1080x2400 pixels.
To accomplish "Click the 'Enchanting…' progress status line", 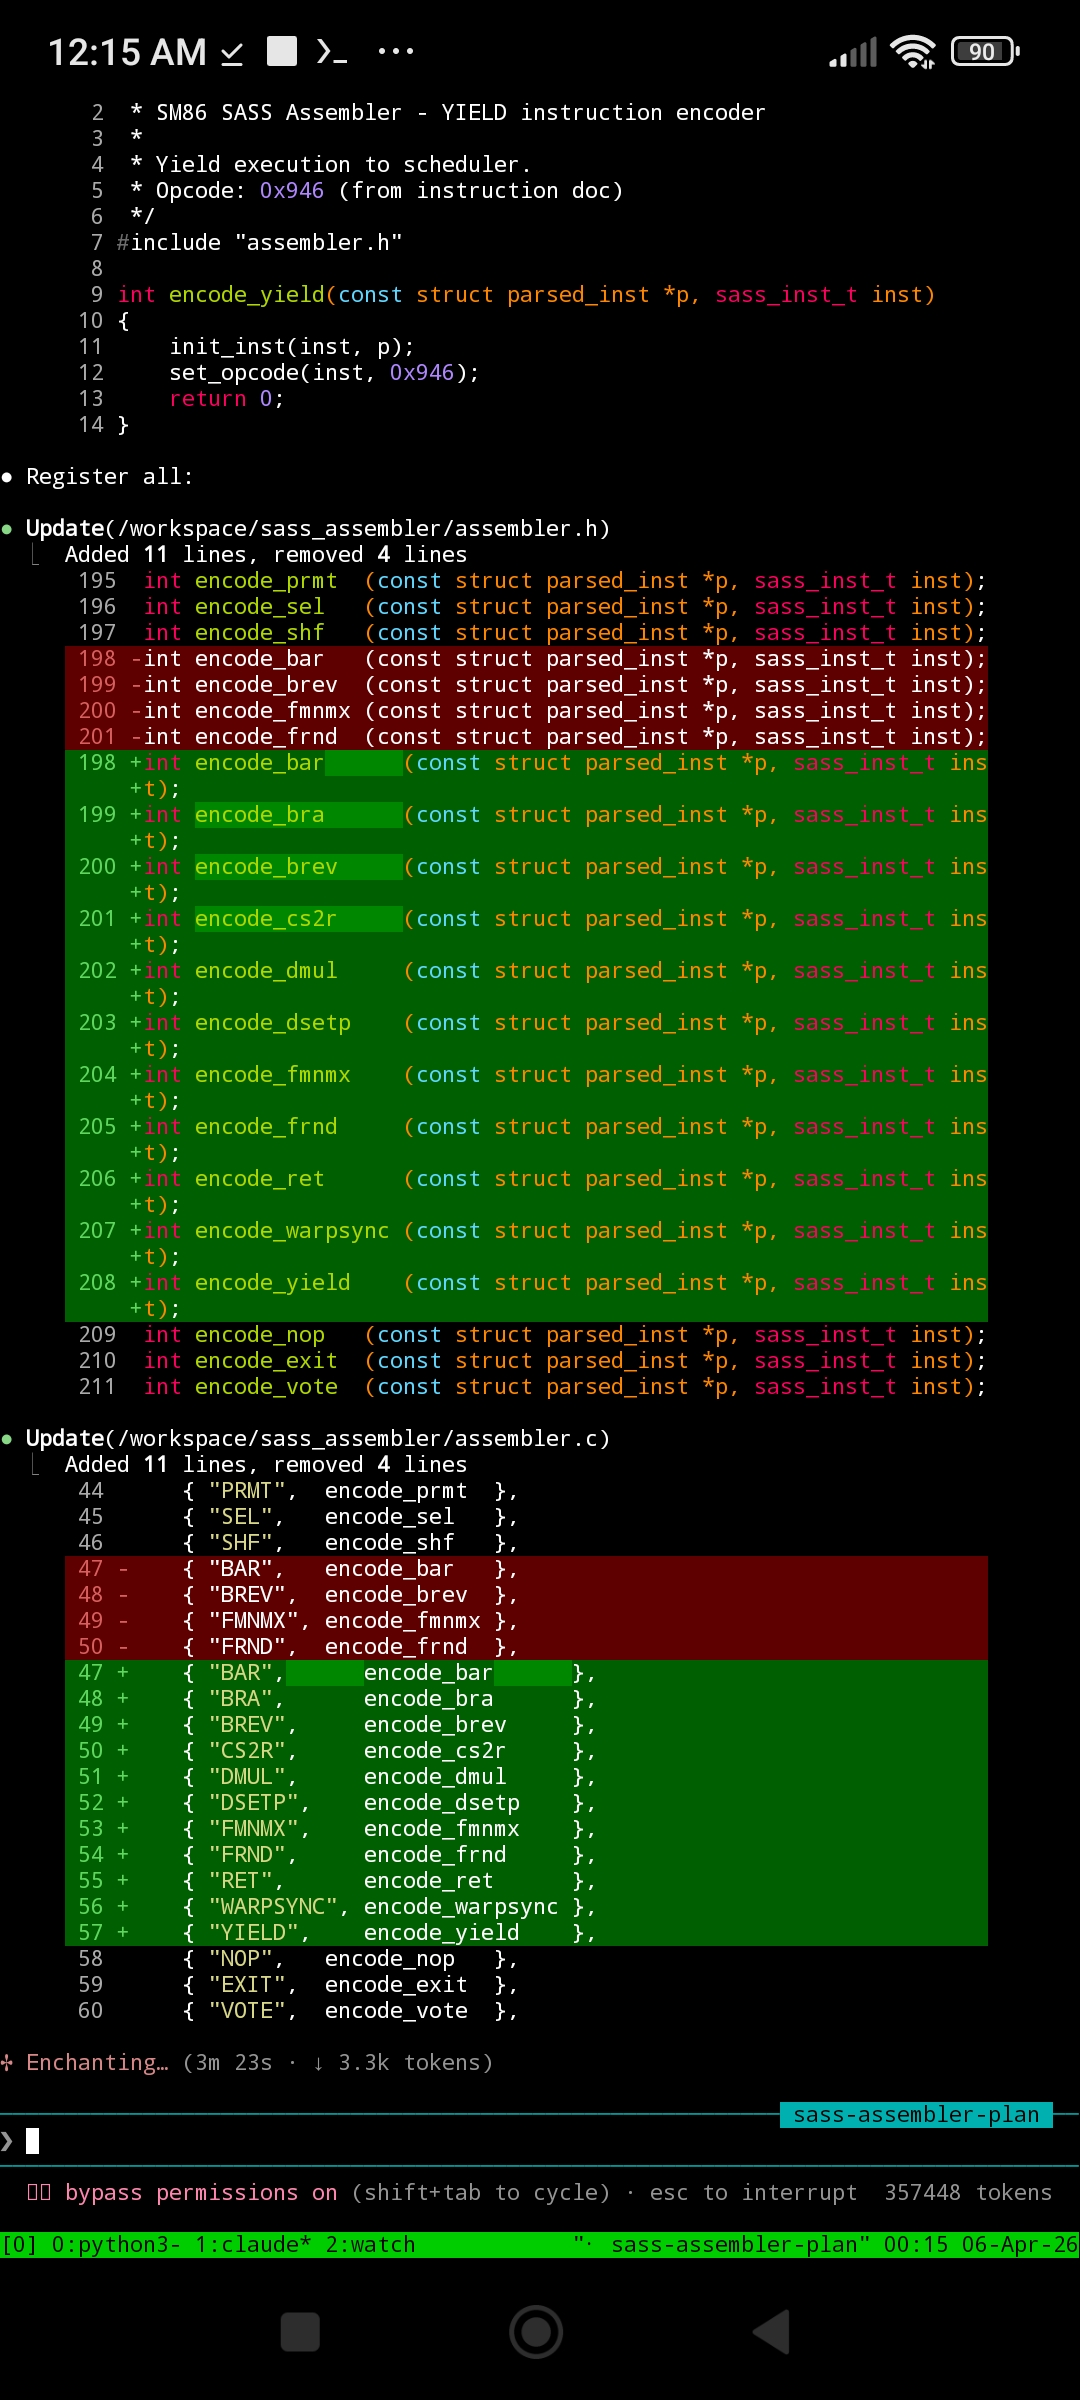I will pyautogui.click(x=247, y=2063).
